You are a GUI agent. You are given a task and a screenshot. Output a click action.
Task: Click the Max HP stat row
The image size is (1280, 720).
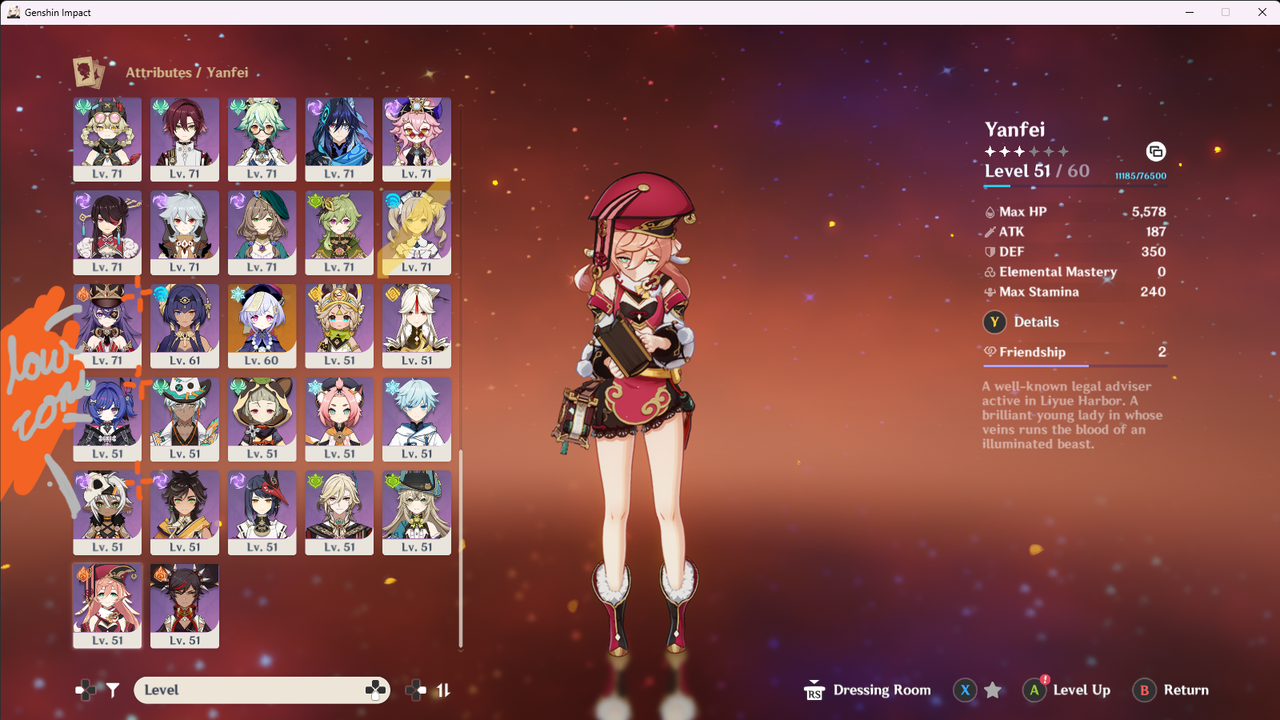pos(1075,212)
